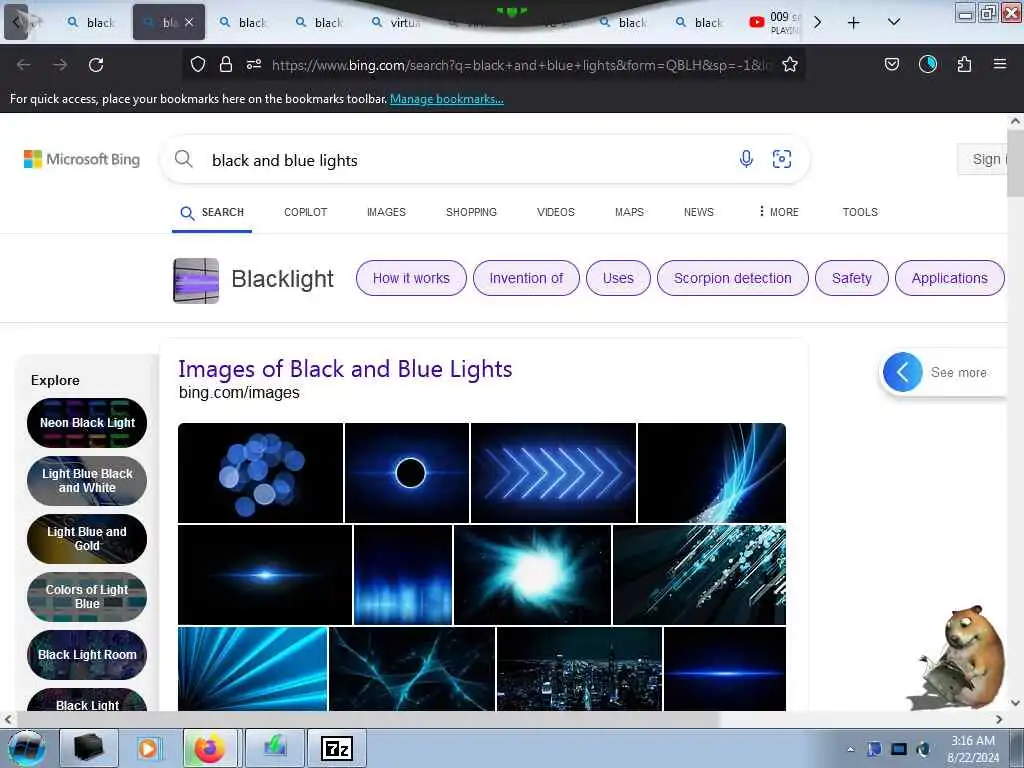This screenshot has width=1024, height=768.
Task: Switch to the 'virtu' browser tab
Action: tap(395, 23)
